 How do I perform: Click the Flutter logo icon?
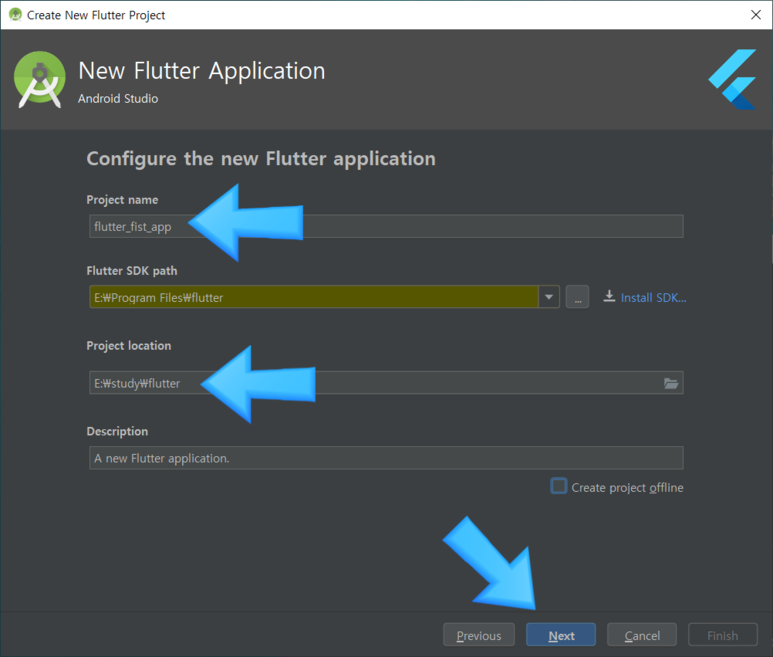pyautogui.click(x=733, y=79)
